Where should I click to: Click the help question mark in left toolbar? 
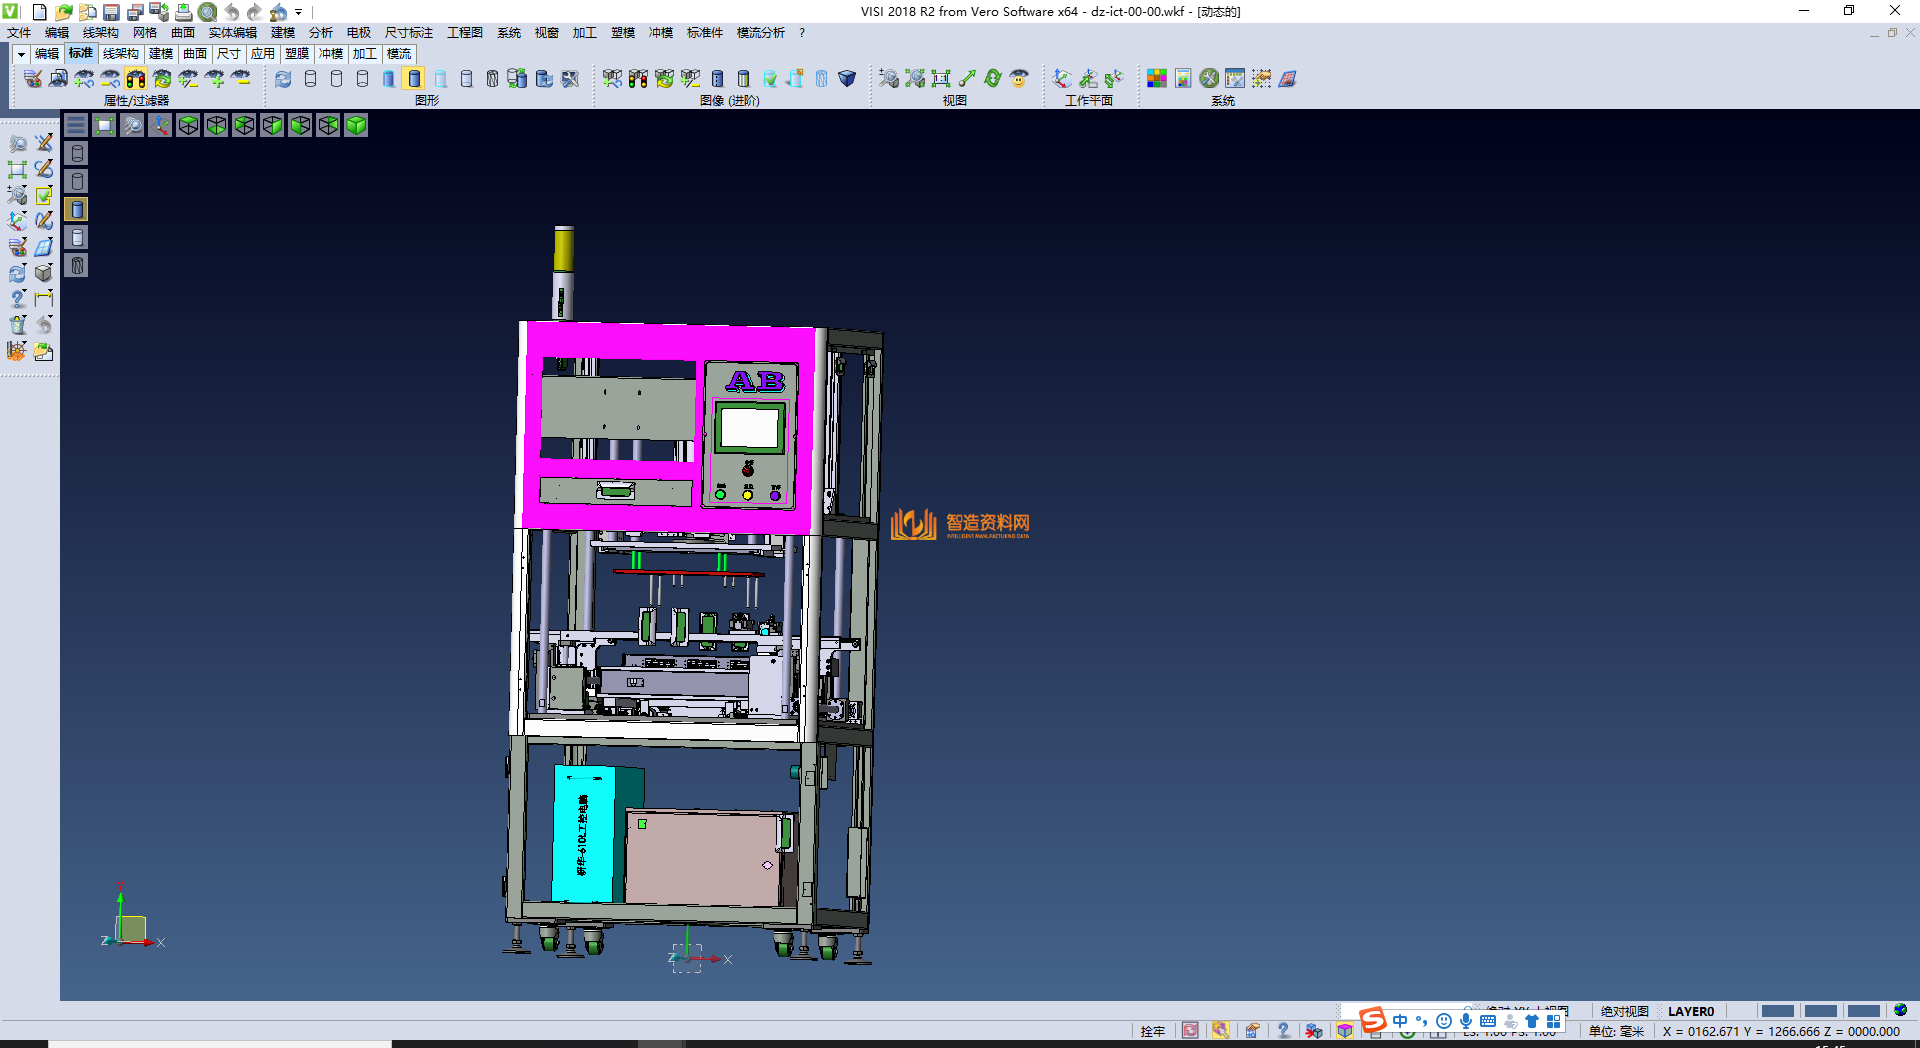point(18,299)
